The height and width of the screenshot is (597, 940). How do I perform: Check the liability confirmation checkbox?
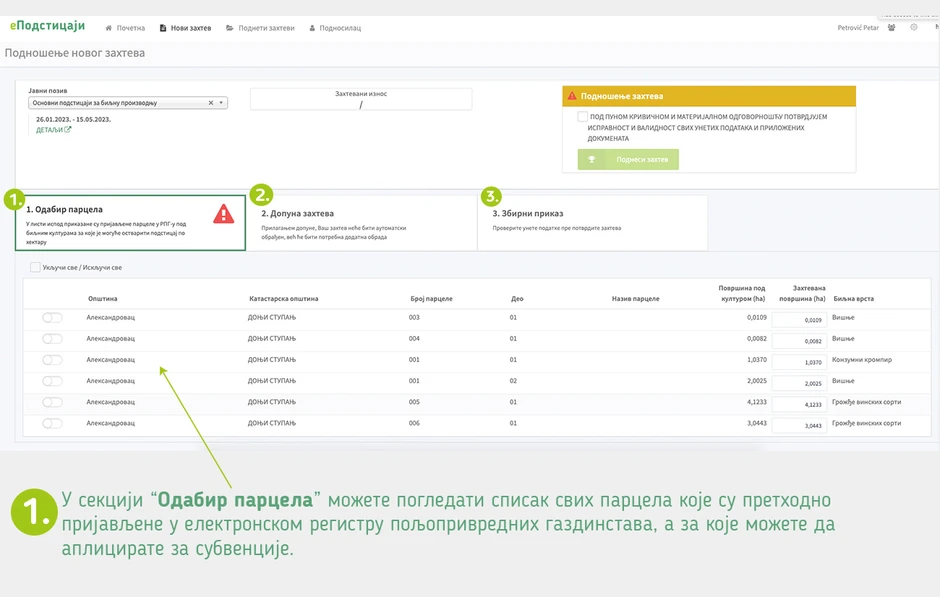point(583,117)
